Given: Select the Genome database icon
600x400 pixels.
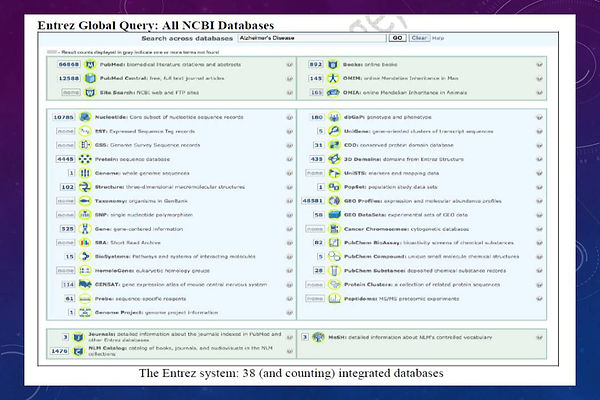Looking at the screenshot, I should point(85,173).
